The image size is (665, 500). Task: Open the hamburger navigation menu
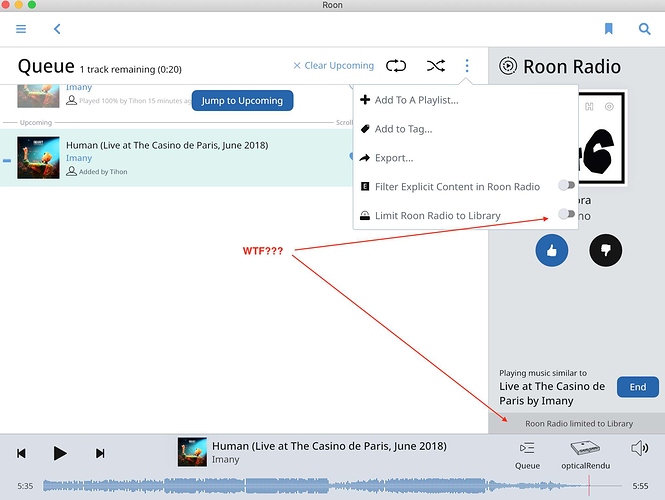(21, 29)
